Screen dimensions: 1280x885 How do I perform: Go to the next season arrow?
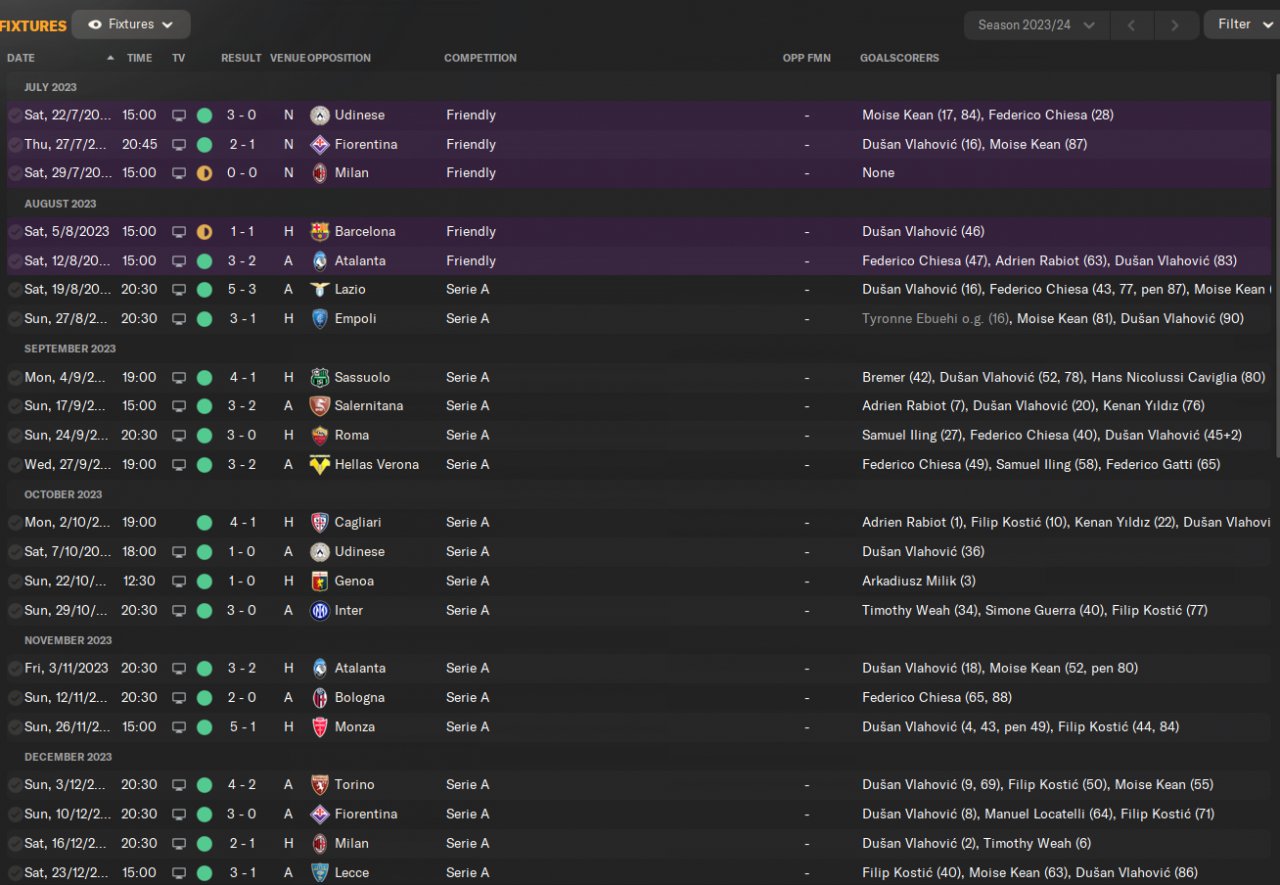[x=1175, y=25]
